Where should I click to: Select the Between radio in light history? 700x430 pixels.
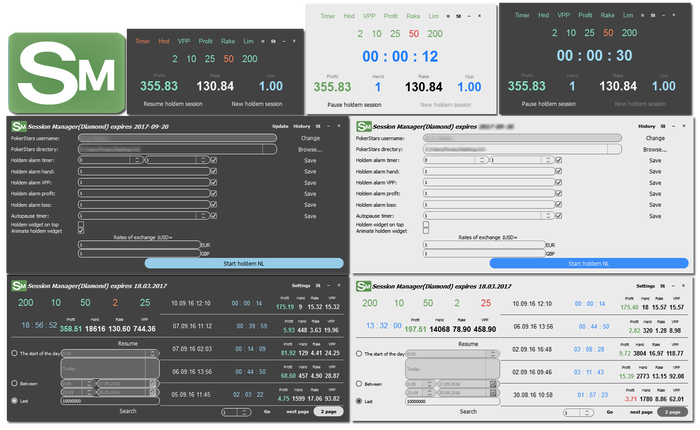359,384
